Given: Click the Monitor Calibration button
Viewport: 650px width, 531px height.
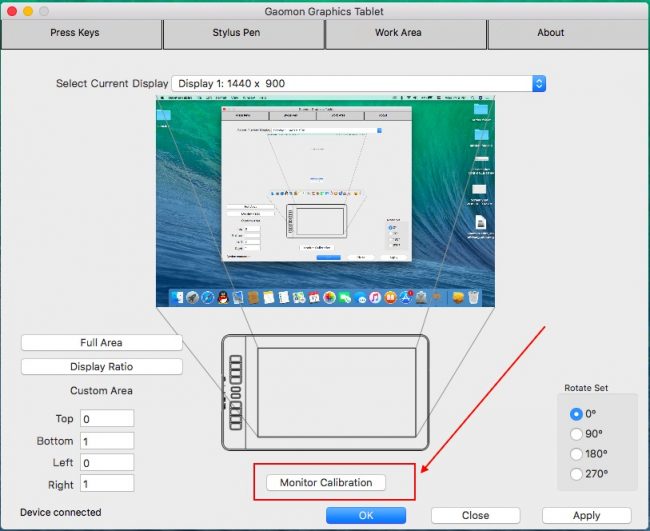Looking at the screenshot, I should (x=326, y=483).
